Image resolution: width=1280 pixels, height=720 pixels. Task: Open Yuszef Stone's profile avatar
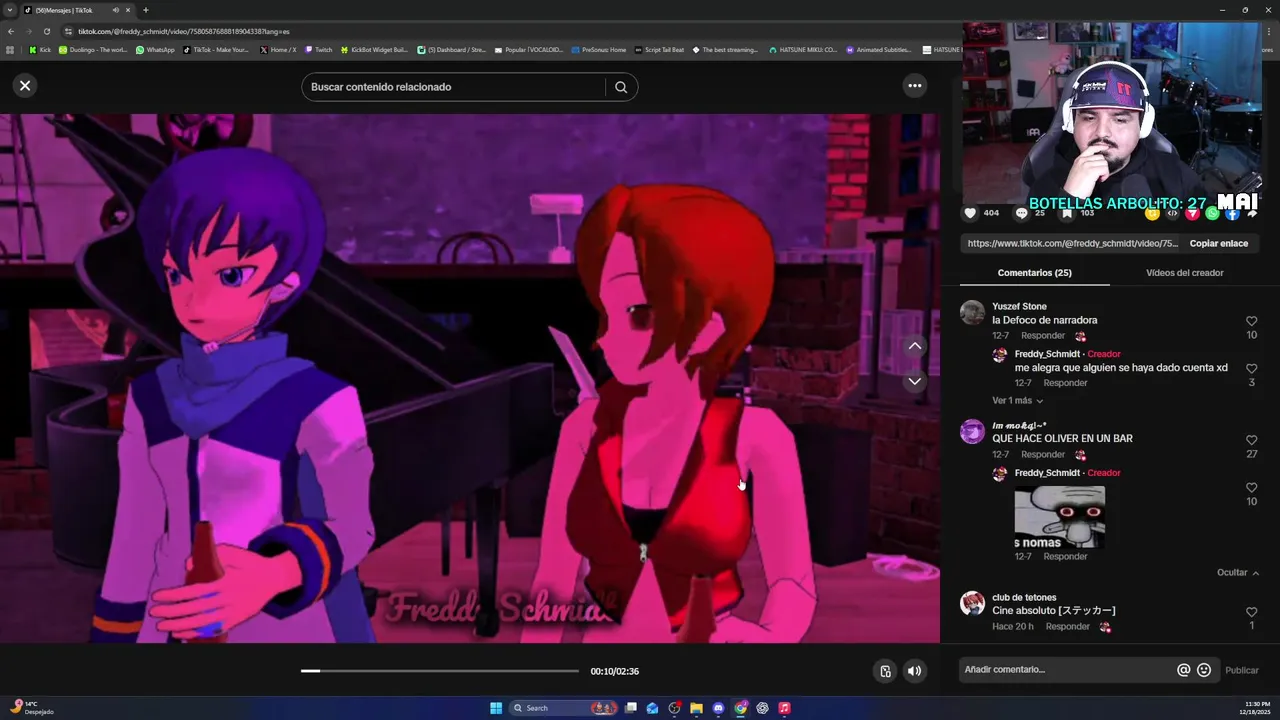click(x=972, y=313)
